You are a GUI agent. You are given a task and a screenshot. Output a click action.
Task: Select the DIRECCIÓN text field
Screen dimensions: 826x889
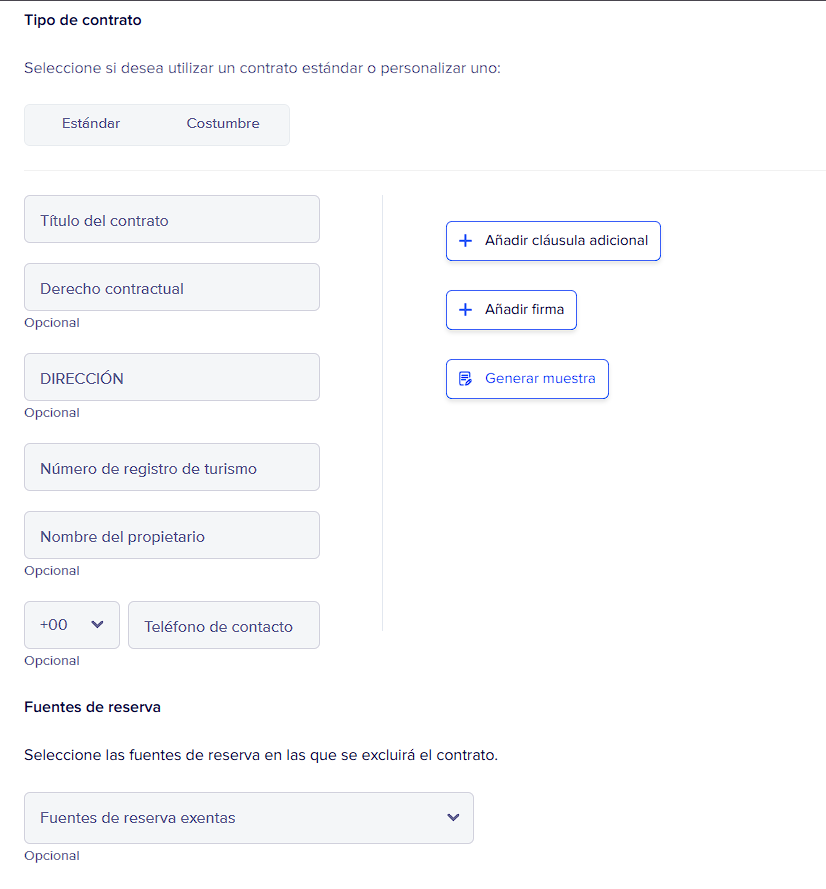[x=172, y=378]
